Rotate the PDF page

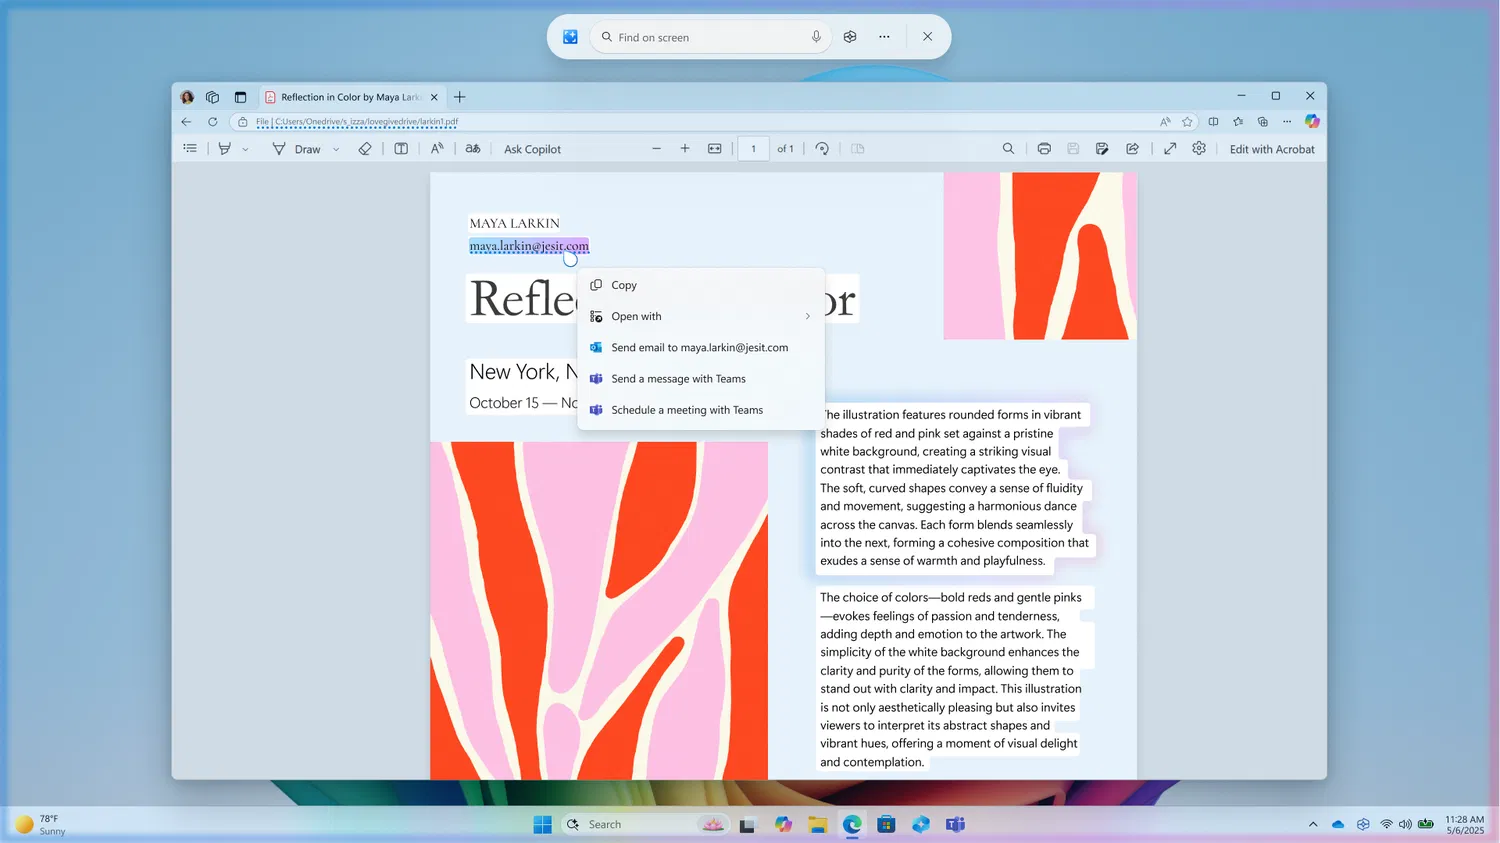(x=822, y=148)
